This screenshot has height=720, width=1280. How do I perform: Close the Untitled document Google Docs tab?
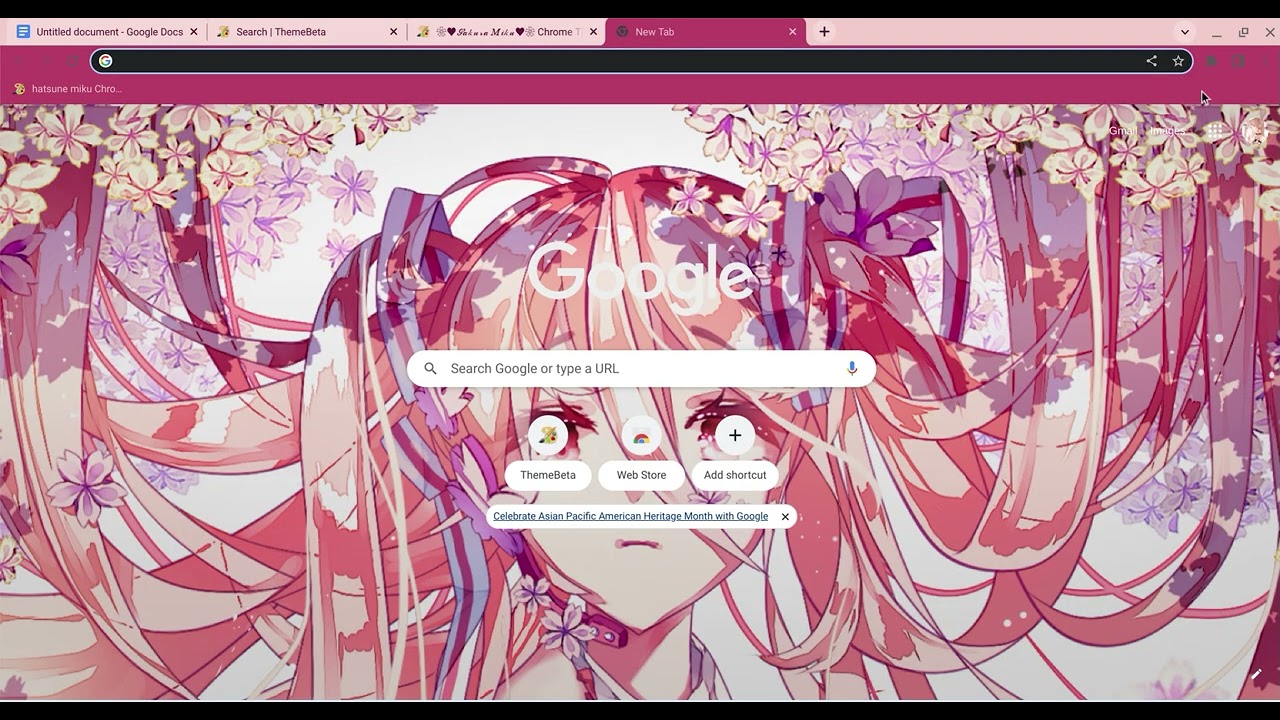click(x=194, y=32)
